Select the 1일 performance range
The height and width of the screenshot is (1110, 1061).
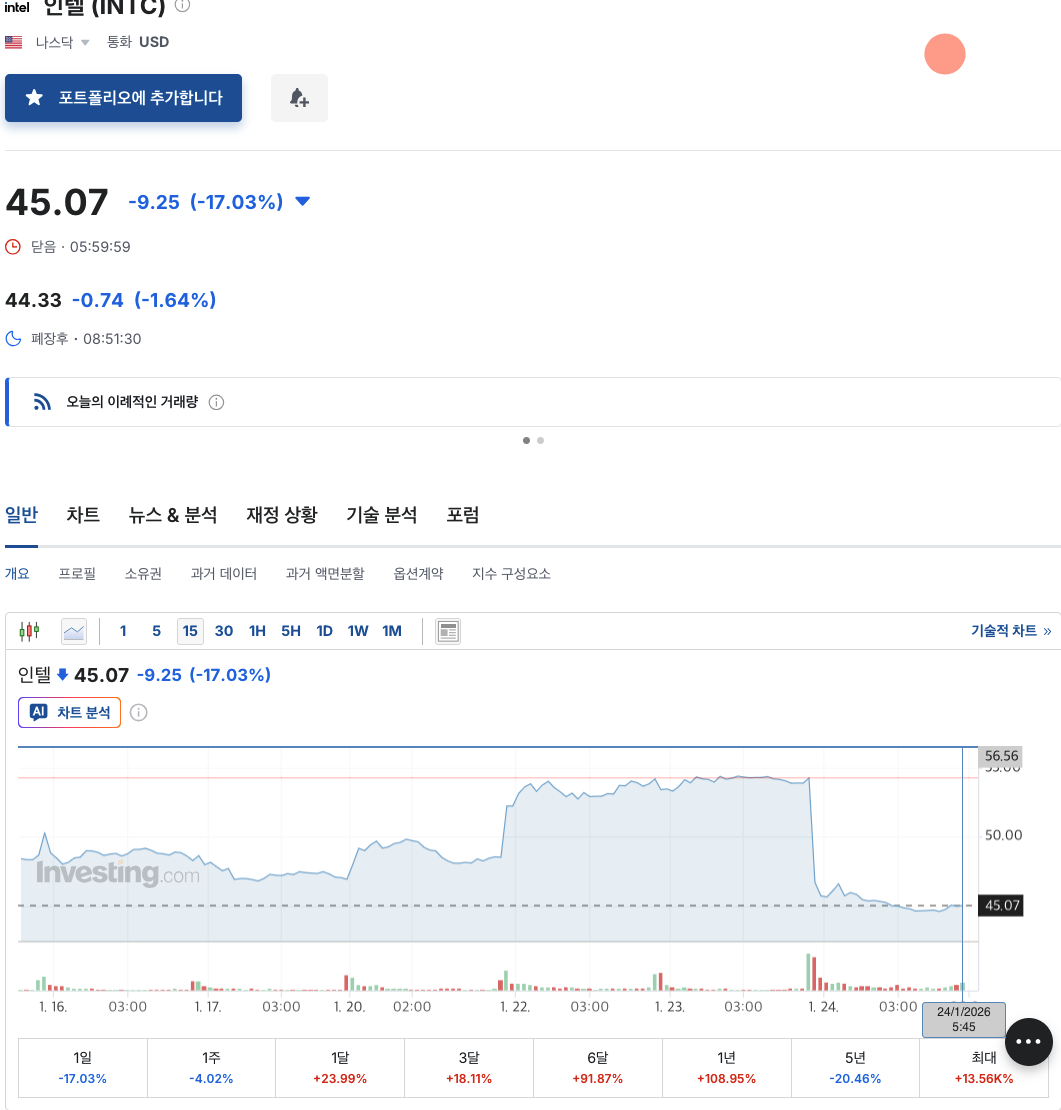(x=83, y=1068)
